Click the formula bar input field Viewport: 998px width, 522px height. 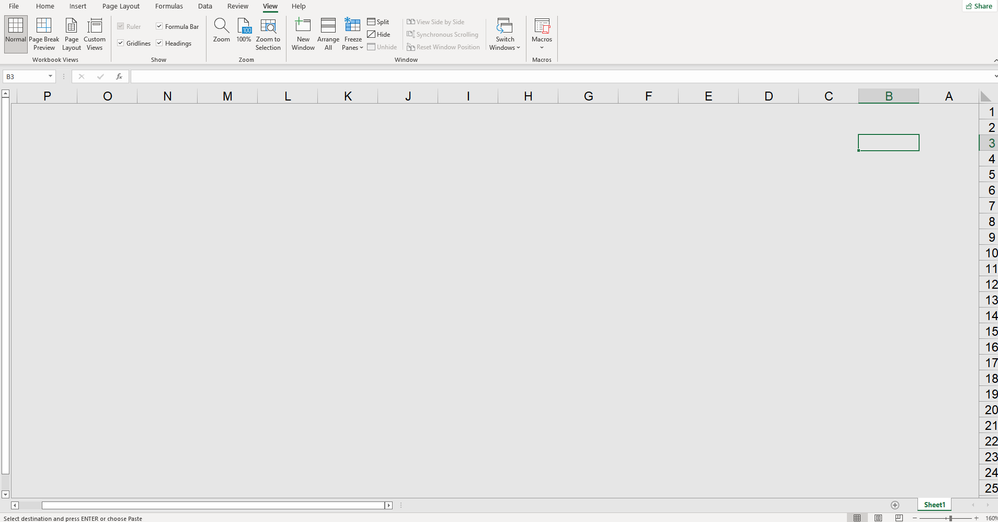coord(560,76)
